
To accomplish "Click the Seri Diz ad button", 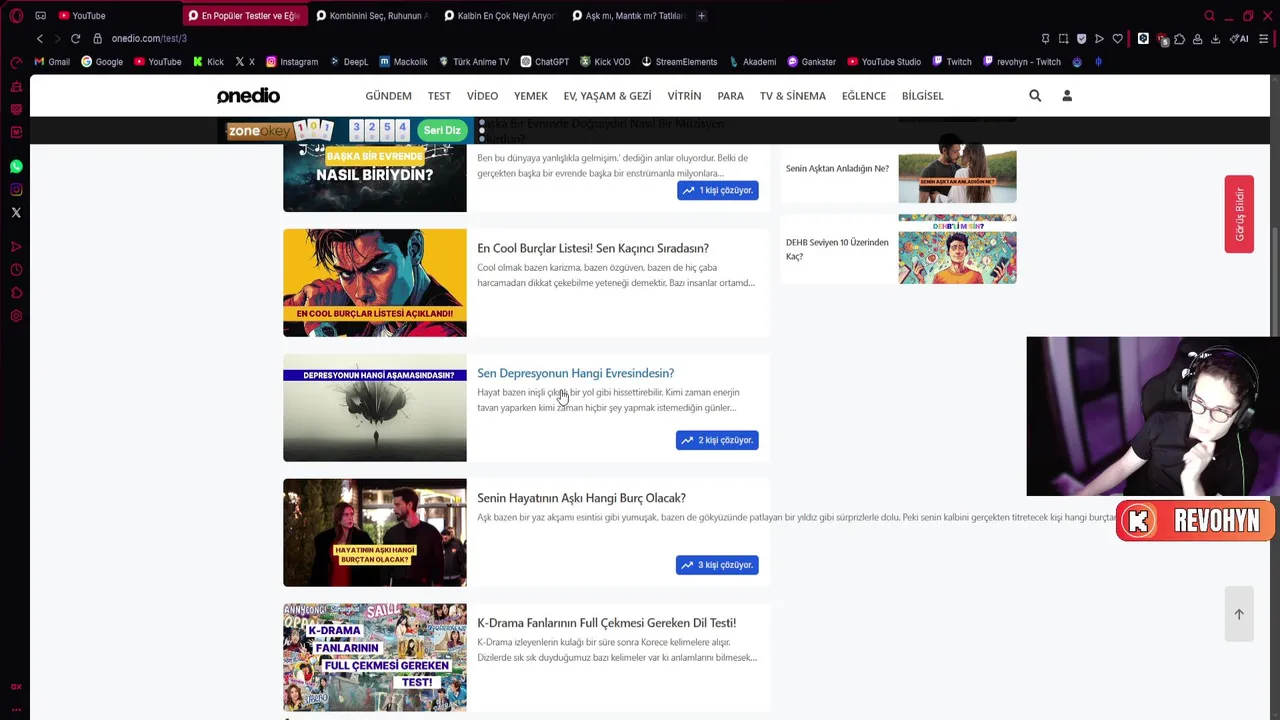I will click(x=442, y=130).
